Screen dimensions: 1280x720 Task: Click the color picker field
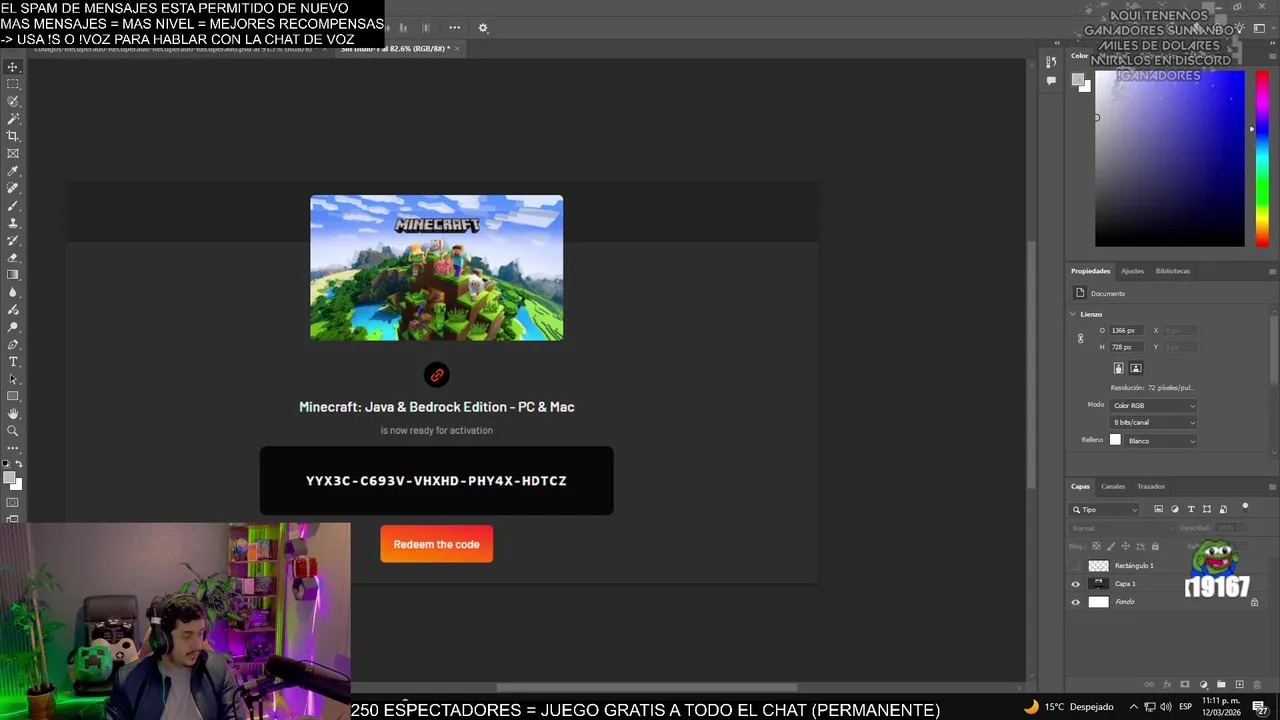1170,158
